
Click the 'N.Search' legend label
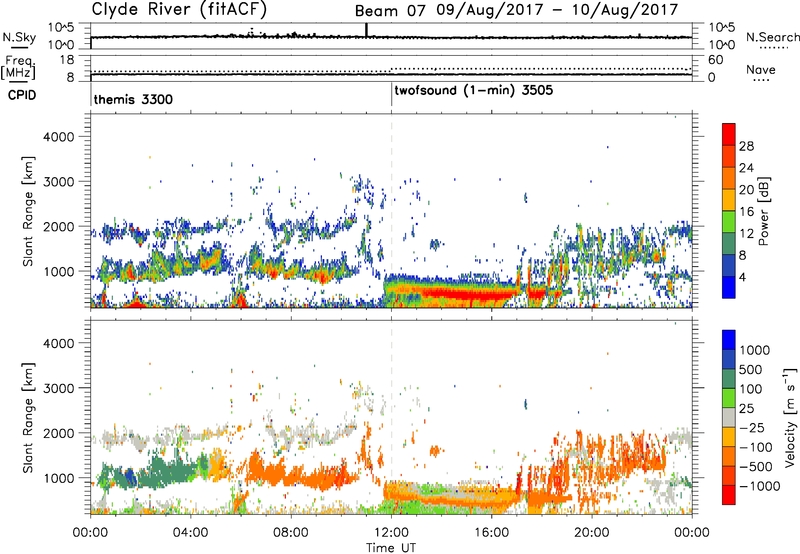tap(772, 37)
